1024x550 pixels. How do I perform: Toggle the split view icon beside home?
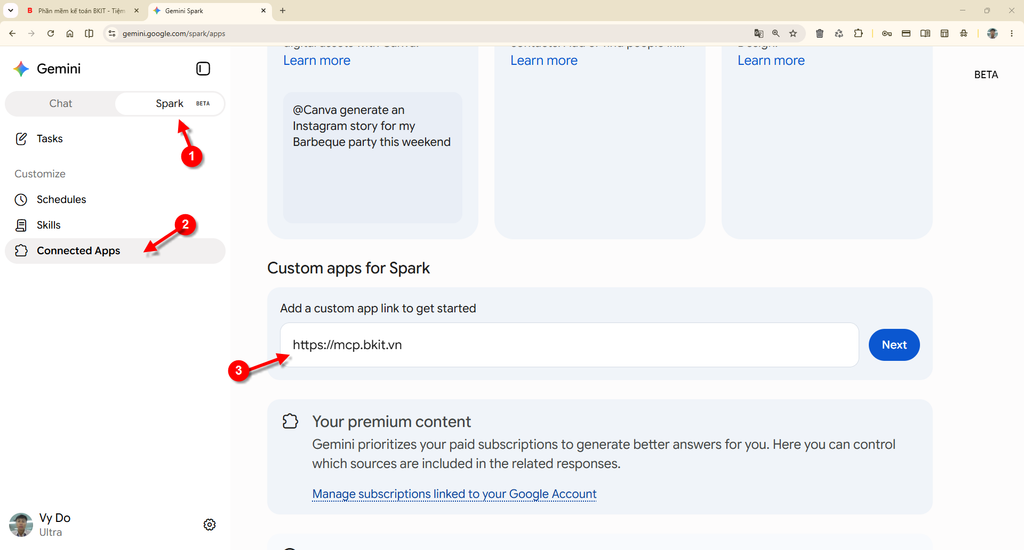pos(89,33)
